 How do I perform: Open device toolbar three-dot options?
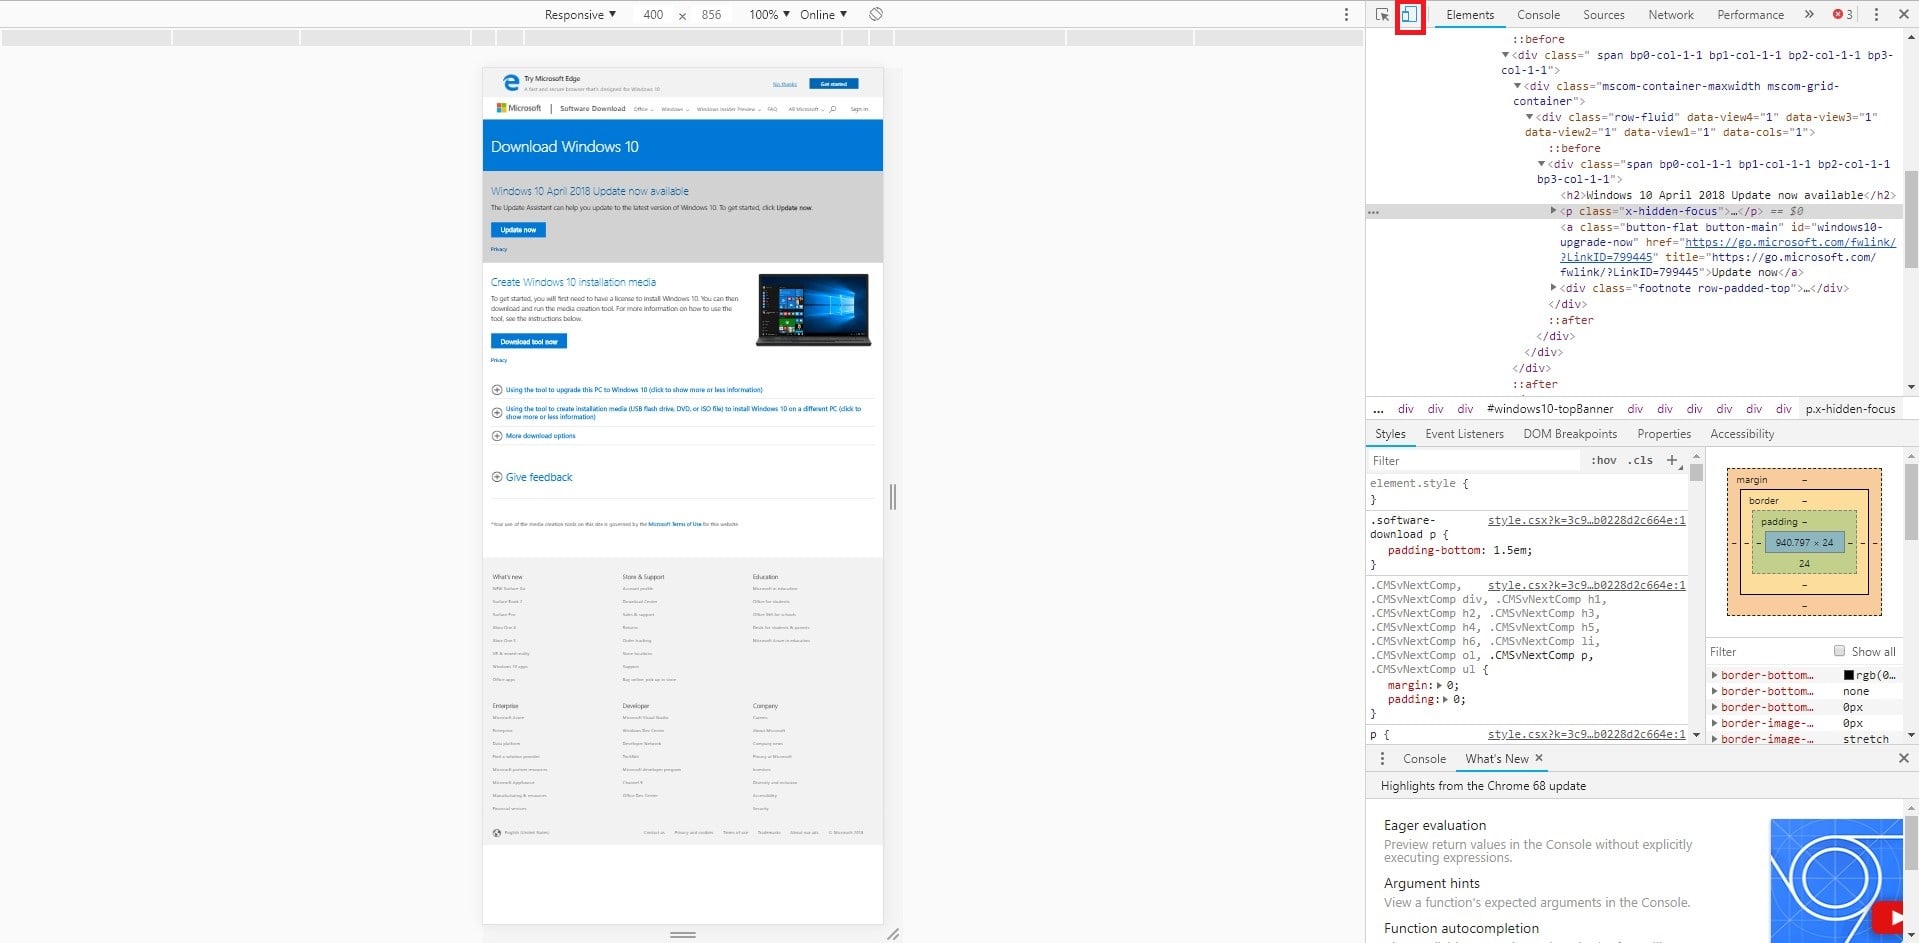(1346, 15)
